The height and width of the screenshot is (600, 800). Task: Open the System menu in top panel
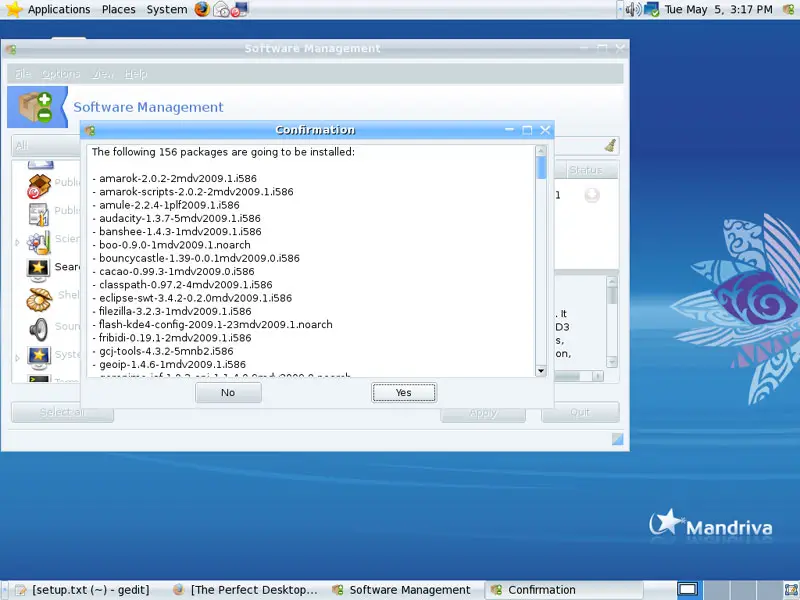(167, 9)
